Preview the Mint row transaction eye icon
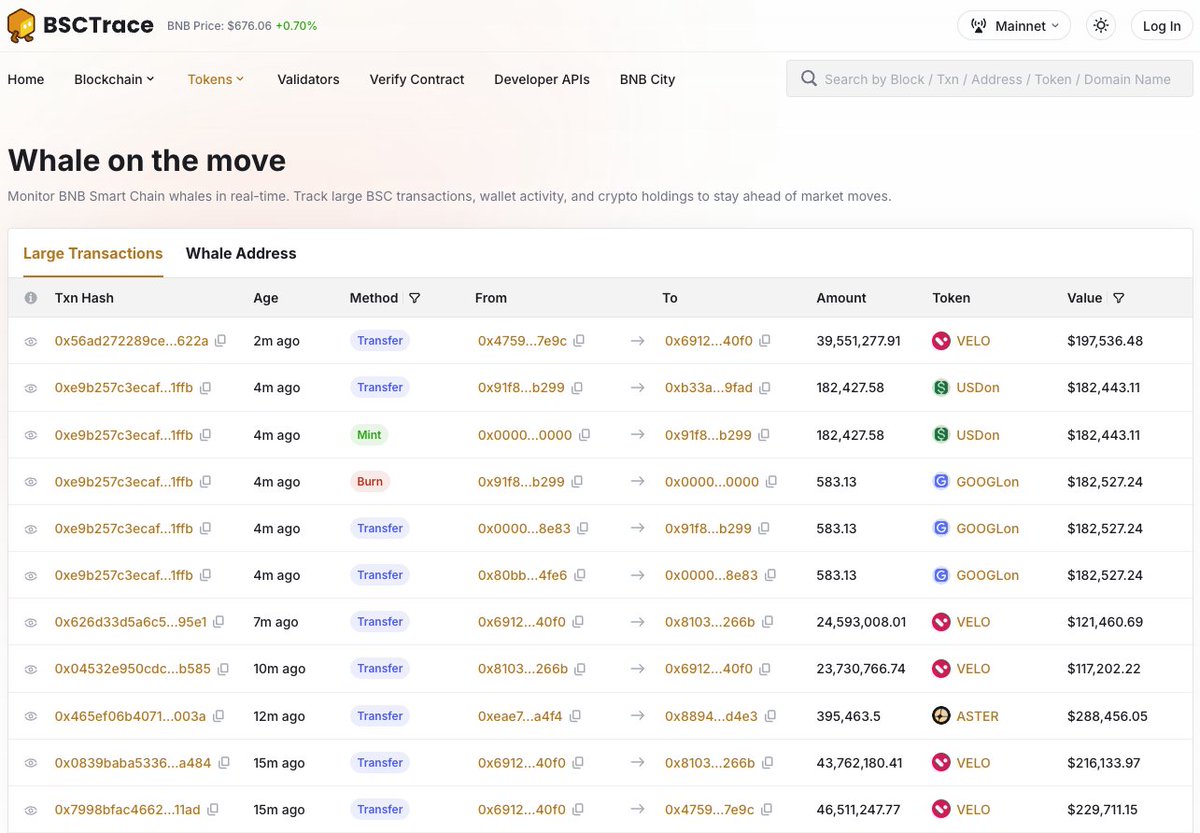 coord(31,436)
